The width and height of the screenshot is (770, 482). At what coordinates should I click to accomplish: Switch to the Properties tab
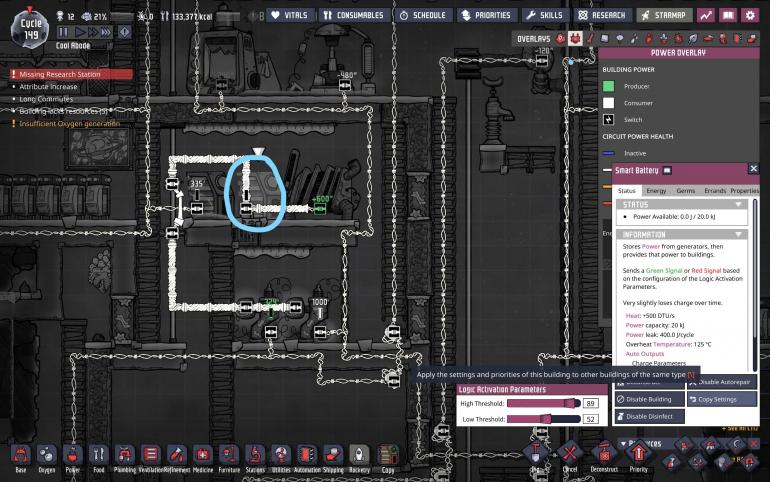point(744,190)
